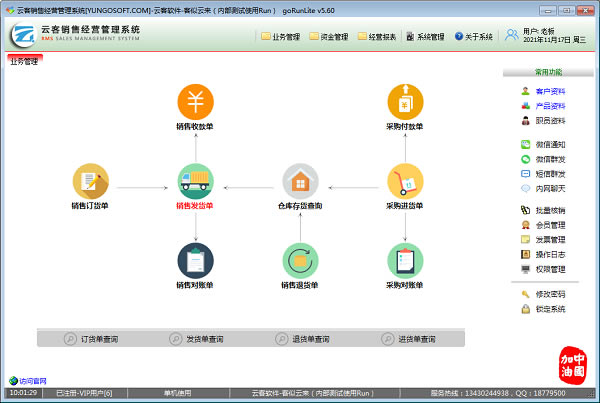Open the 销售发货单 truck icon
This screenshot has height=403, width=600.
[x=195, y=181]
